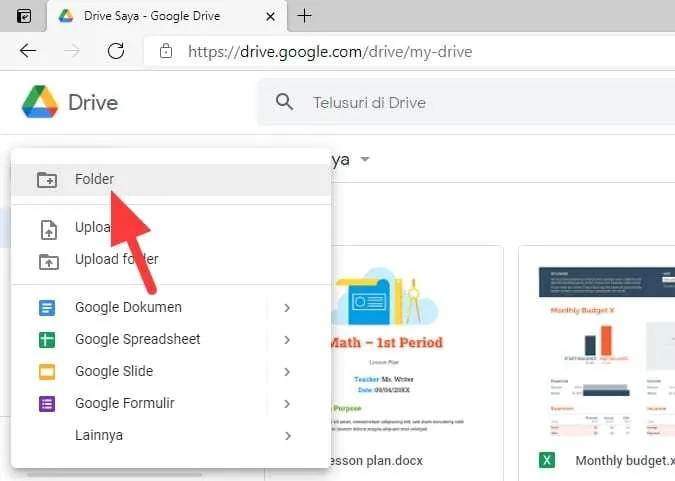This screenshot has height=481, width=675.
Task: Expand Google Dokumen submenu arrow
Action: click(287, 308)
